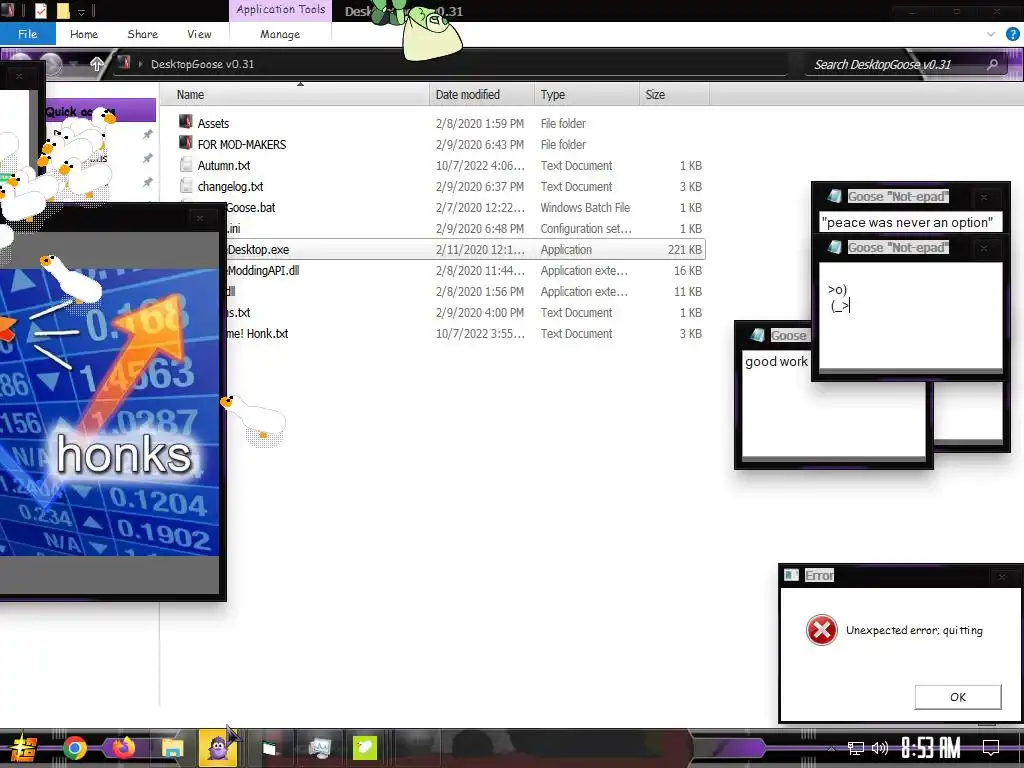The width and height of the screenshot is (1024, 768).
Task: Expand the address bar path chevron
Action: pyautogui.click(x=140, y=63)
